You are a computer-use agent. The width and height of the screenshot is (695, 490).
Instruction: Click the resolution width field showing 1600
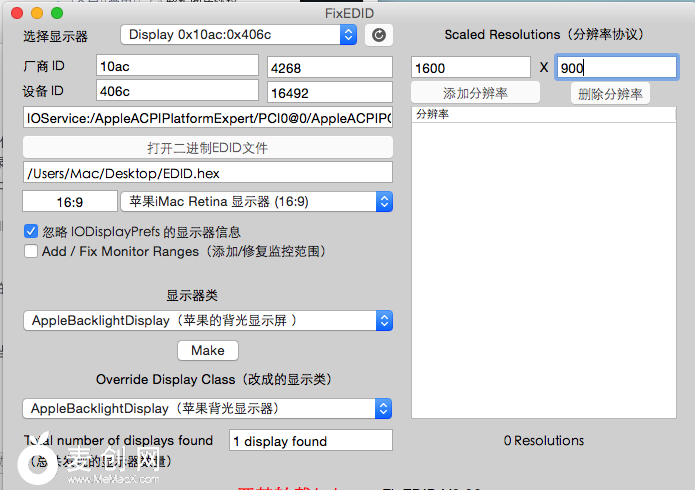(x=471, y=68)
